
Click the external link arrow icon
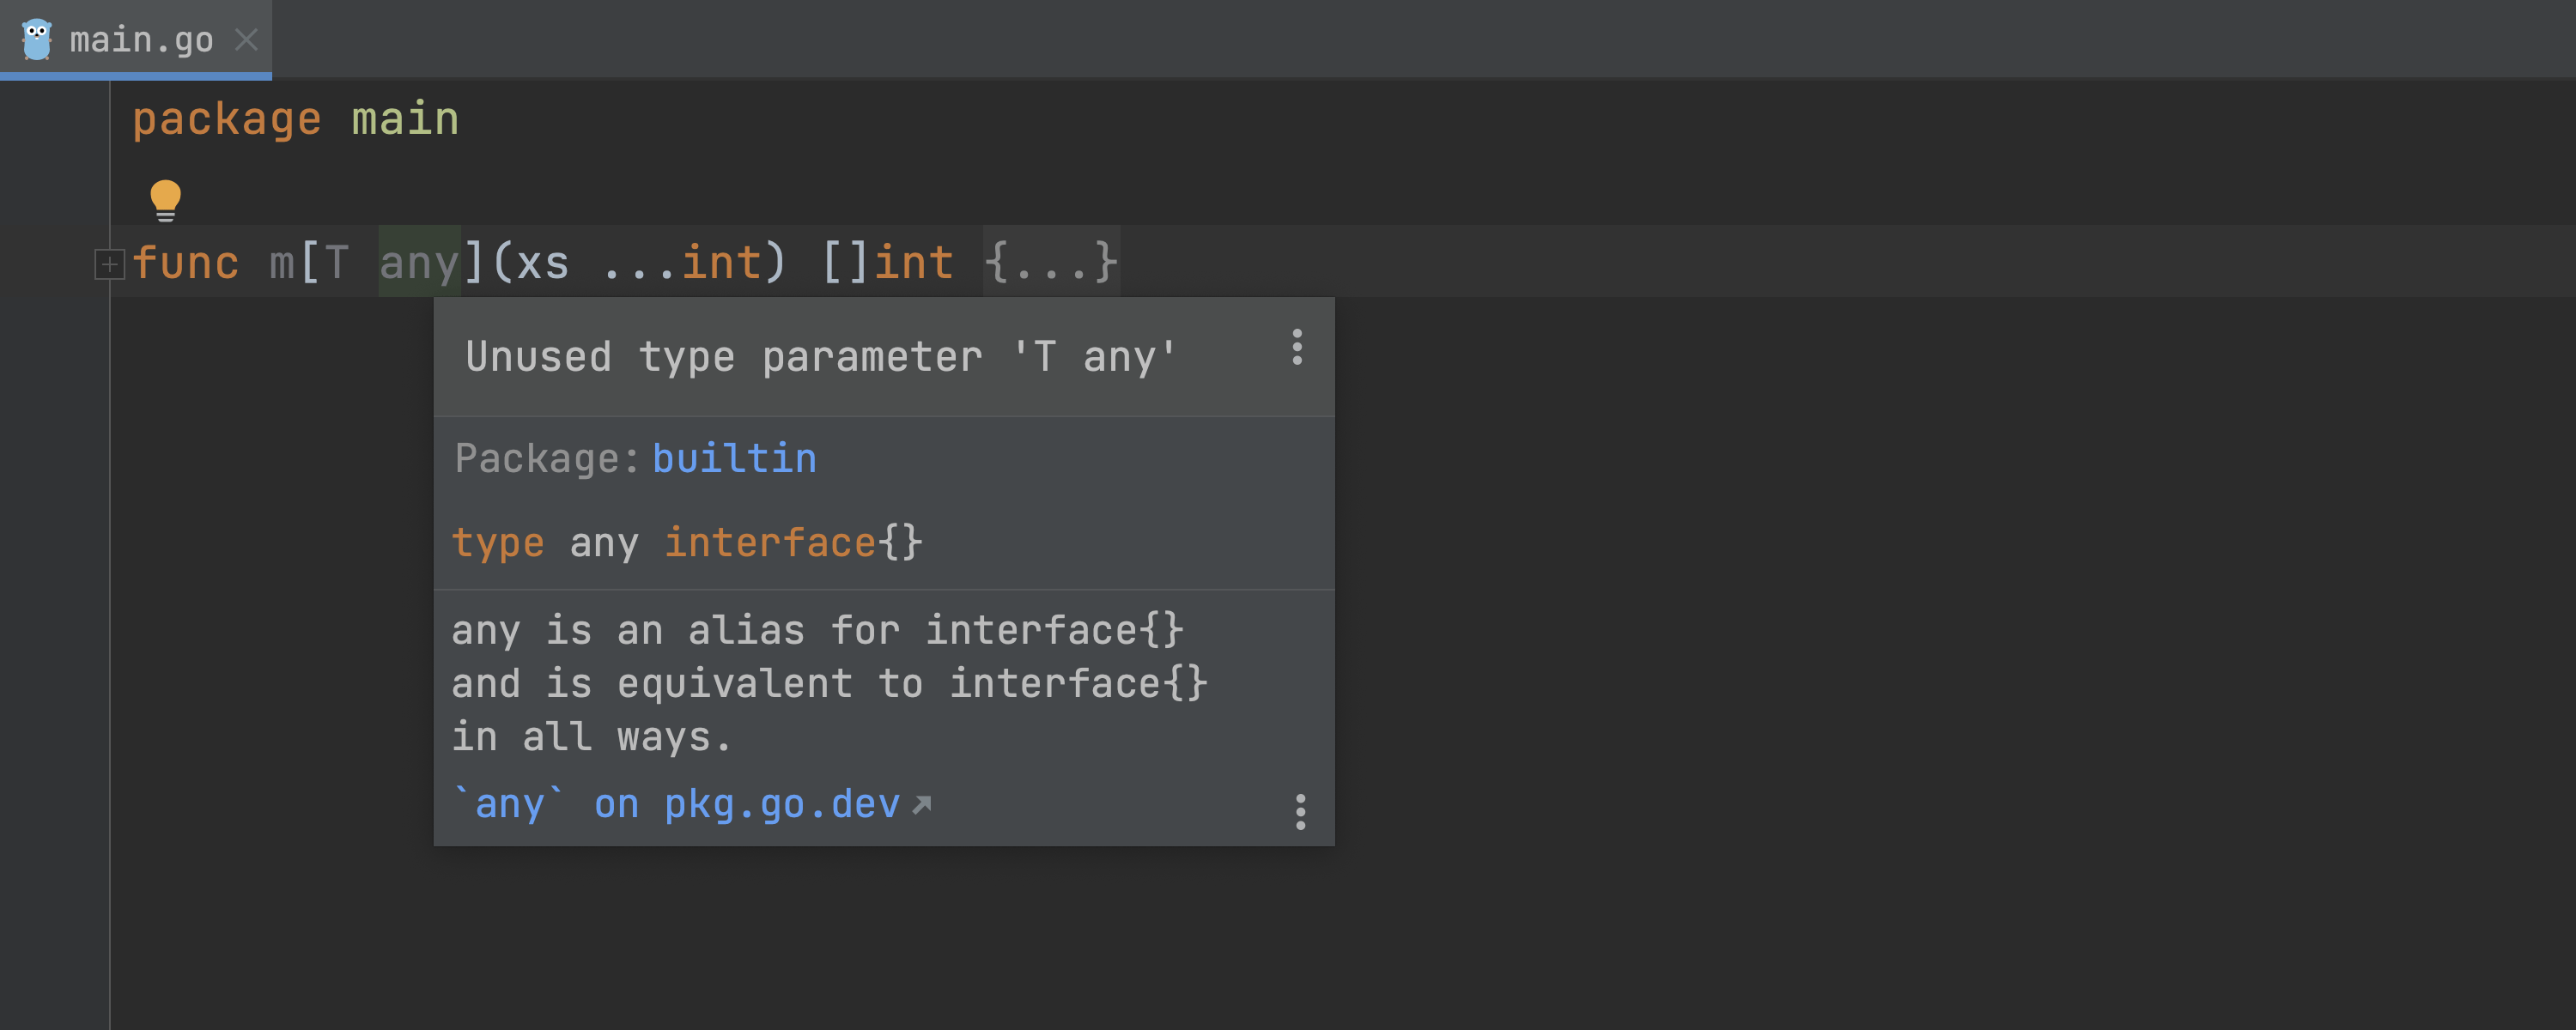click(x=922, y=804)
